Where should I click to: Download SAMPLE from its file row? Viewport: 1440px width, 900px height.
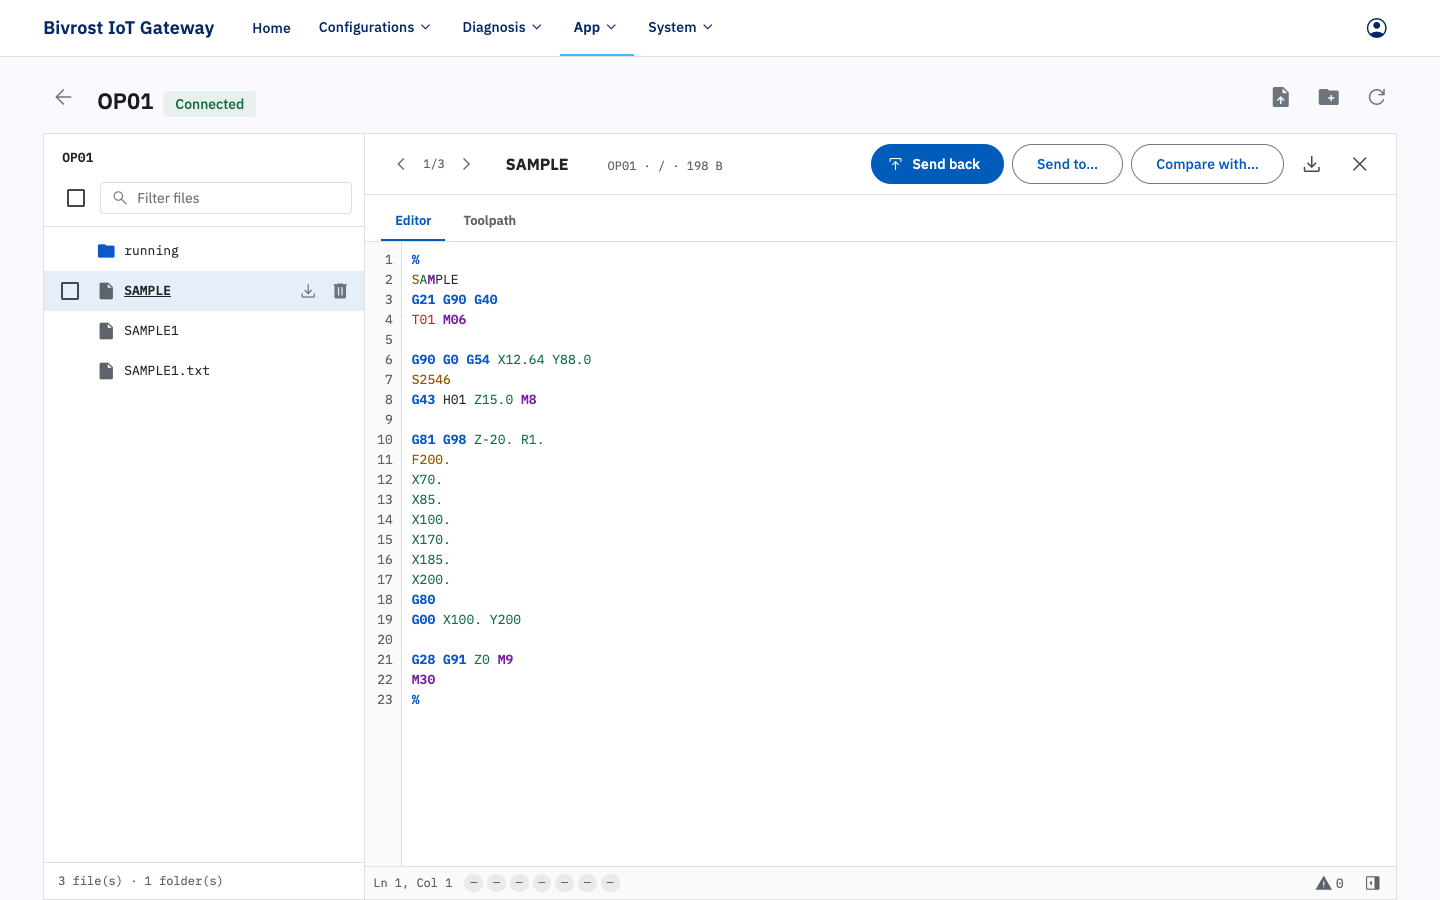pos(308,291)
